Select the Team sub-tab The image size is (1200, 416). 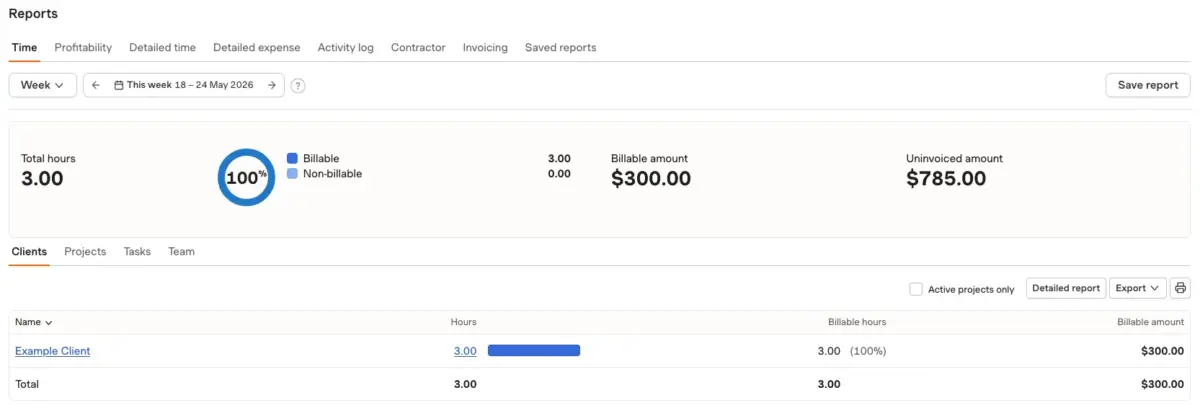coord(181,251)
